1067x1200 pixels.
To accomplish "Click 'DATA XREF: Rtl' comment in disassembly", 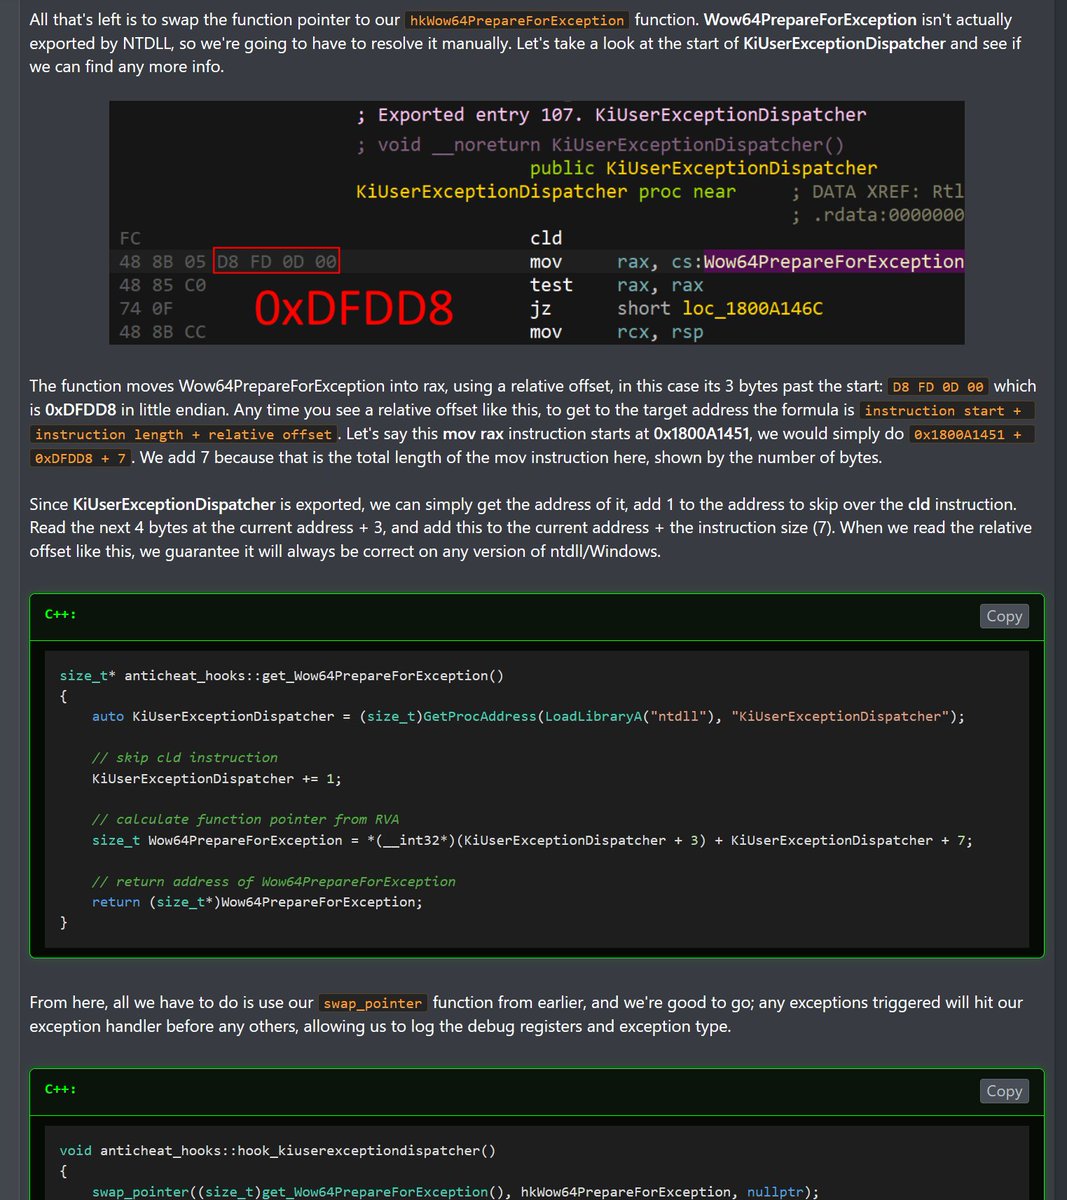I will click(888, 192).
